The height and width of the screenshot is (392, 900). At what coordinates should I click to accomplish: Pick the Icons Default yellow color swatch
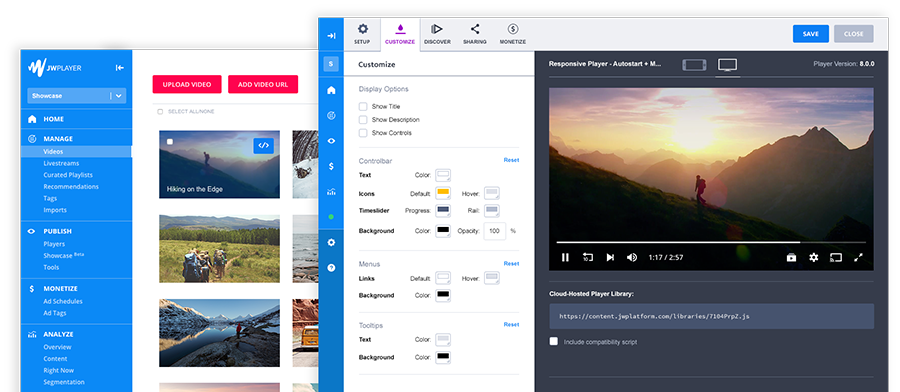coord(443,193)
